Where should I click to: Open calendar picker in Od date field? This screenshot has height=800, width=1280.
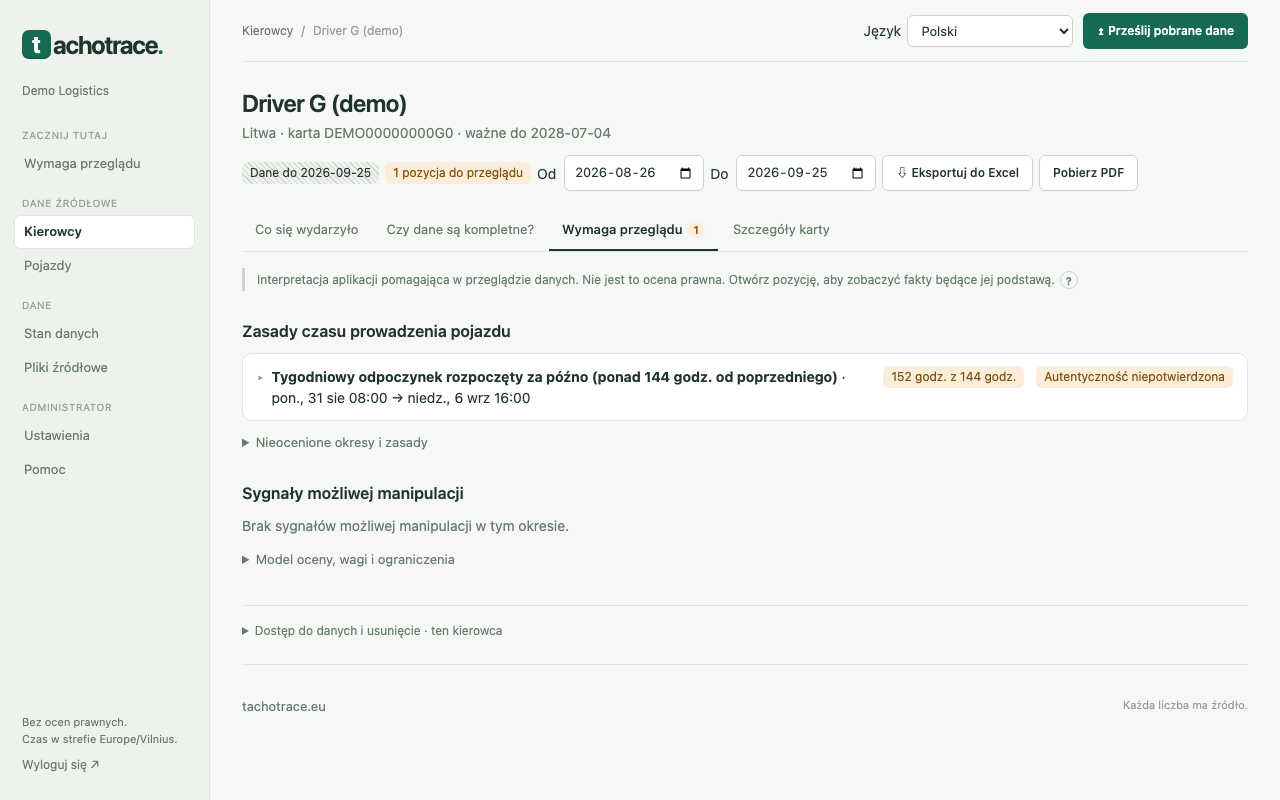tap(685, 173)
